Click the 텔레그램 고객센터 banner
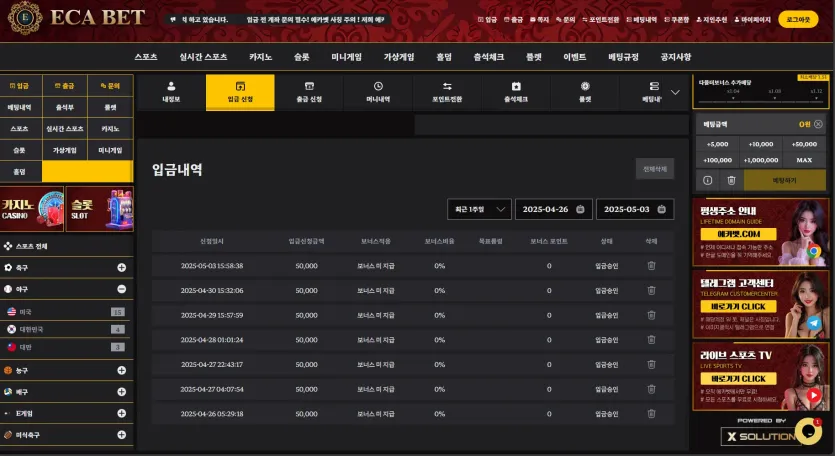Viewport: 835px width, 456px height. (760, 305)
